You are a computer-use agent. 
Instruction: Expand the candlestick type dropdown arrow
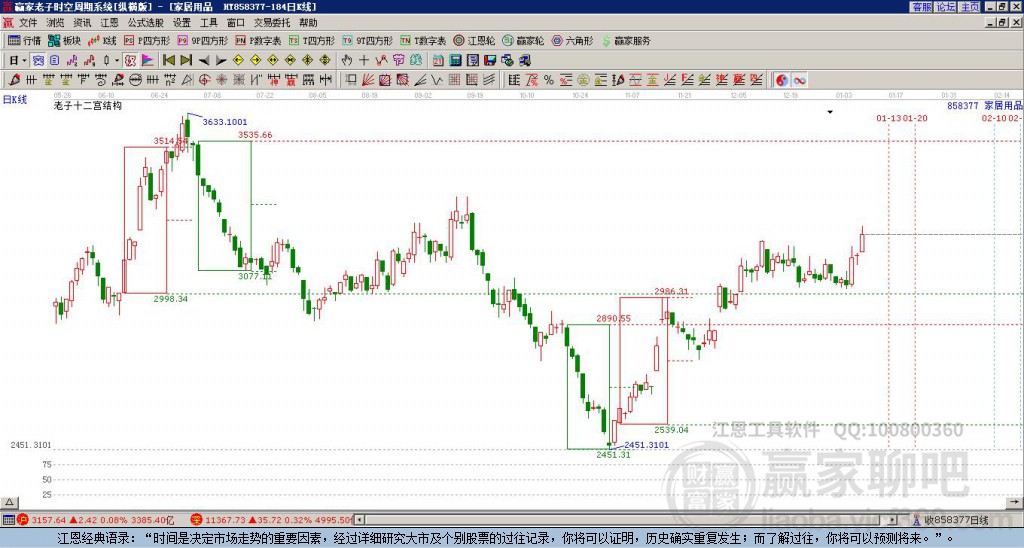[x=117, y=60]
